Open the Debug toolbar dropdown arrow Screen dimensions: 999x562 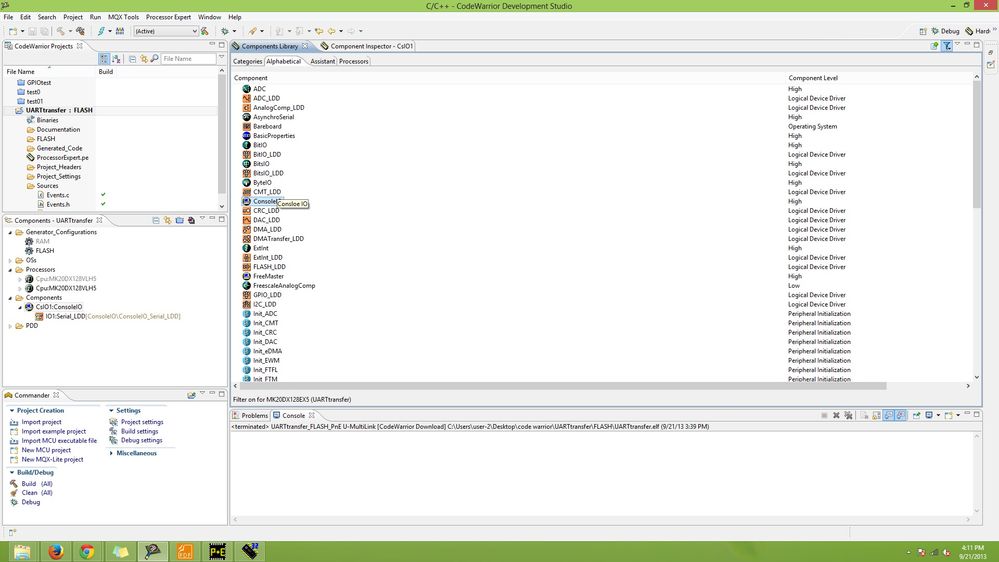(234, 31)
